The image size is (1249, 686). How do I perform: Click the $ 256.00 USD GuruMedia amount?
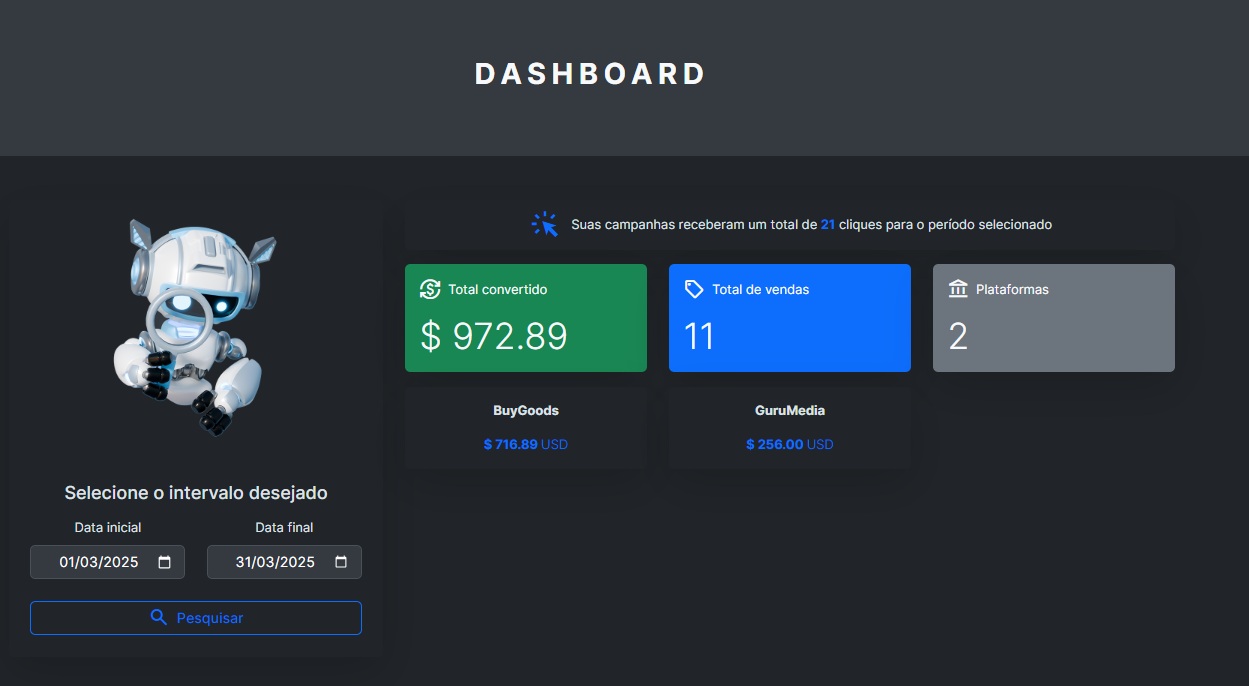click(789, 444)
